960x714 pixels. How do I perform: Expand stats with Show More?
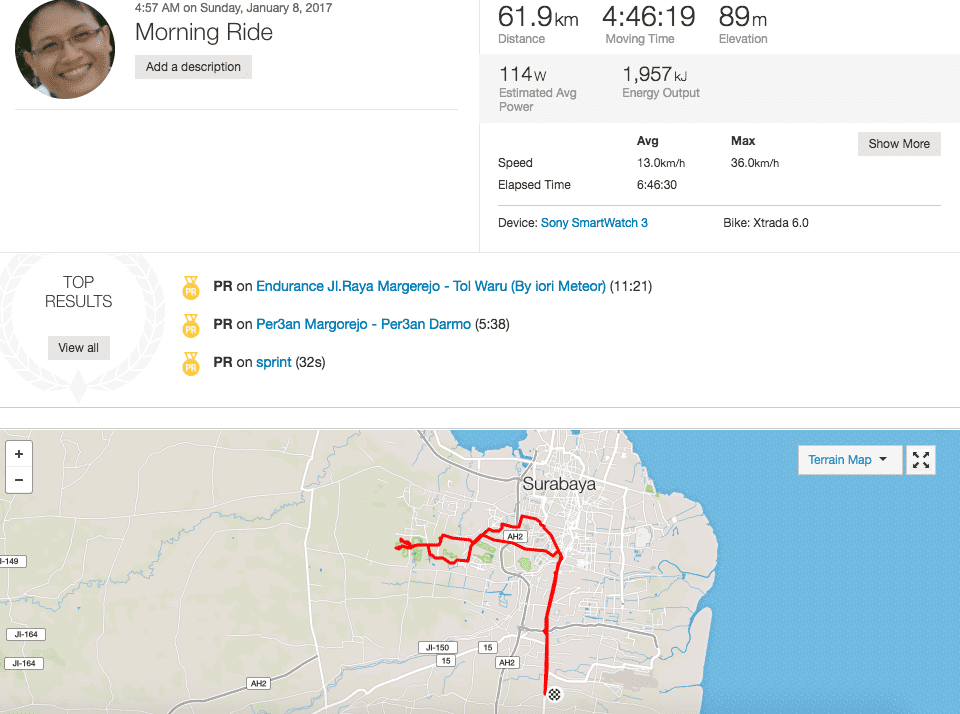pyautogui.click(x=898, y=144)
